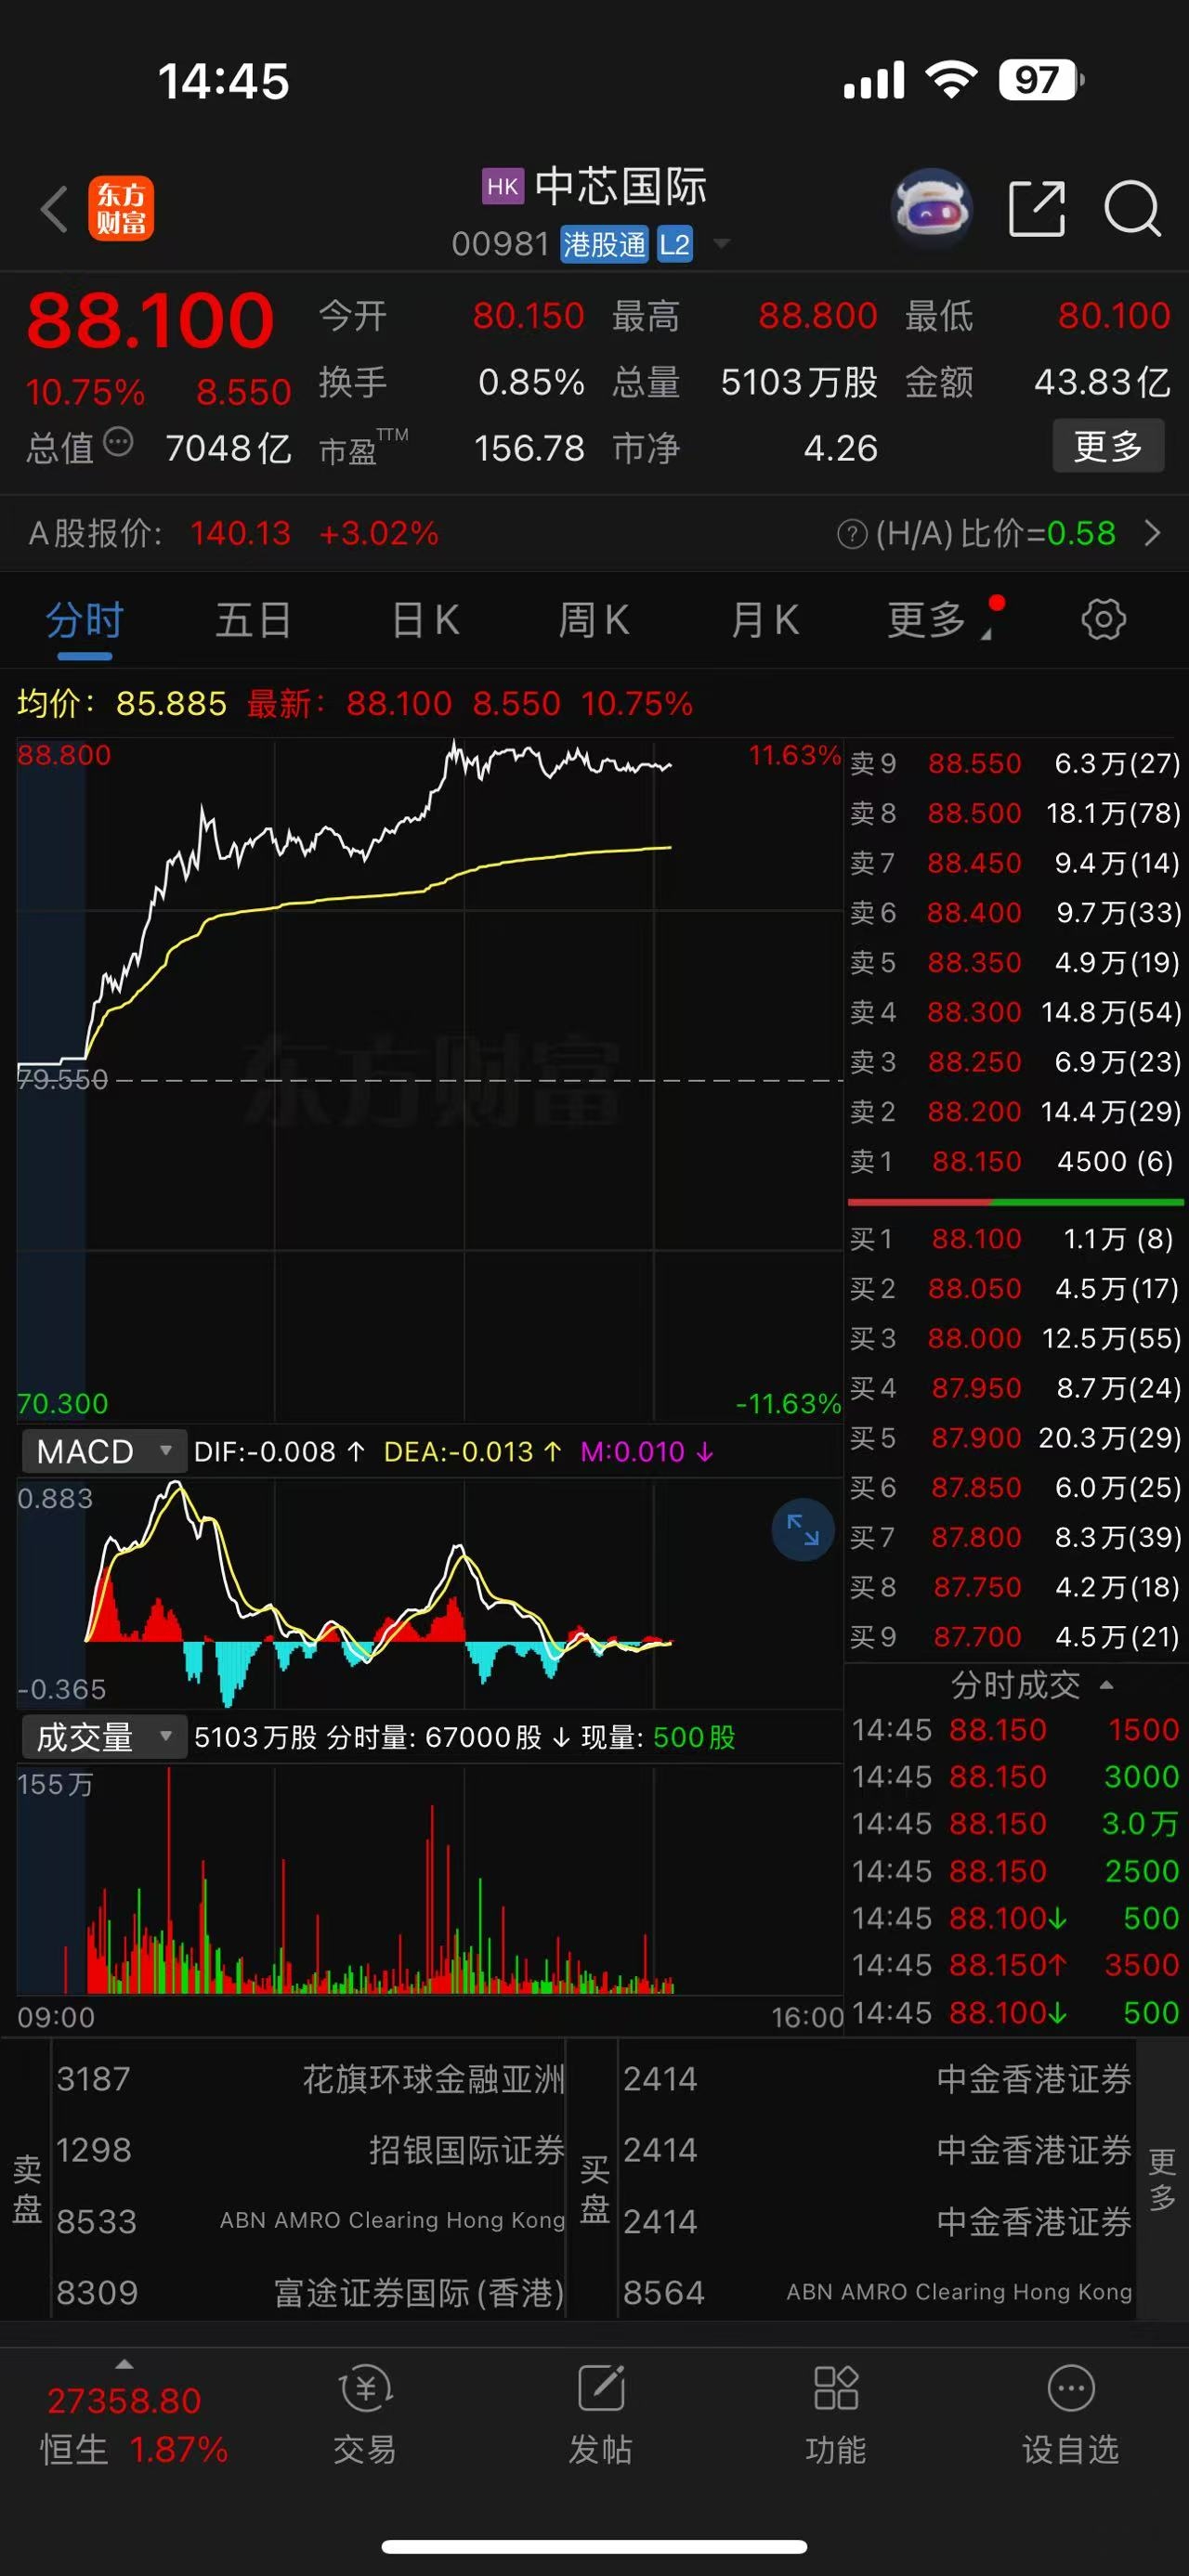Tap the L2 level badge
Image resolution: width=1189 pixels, height=2576 pixels.
[674, 244]
